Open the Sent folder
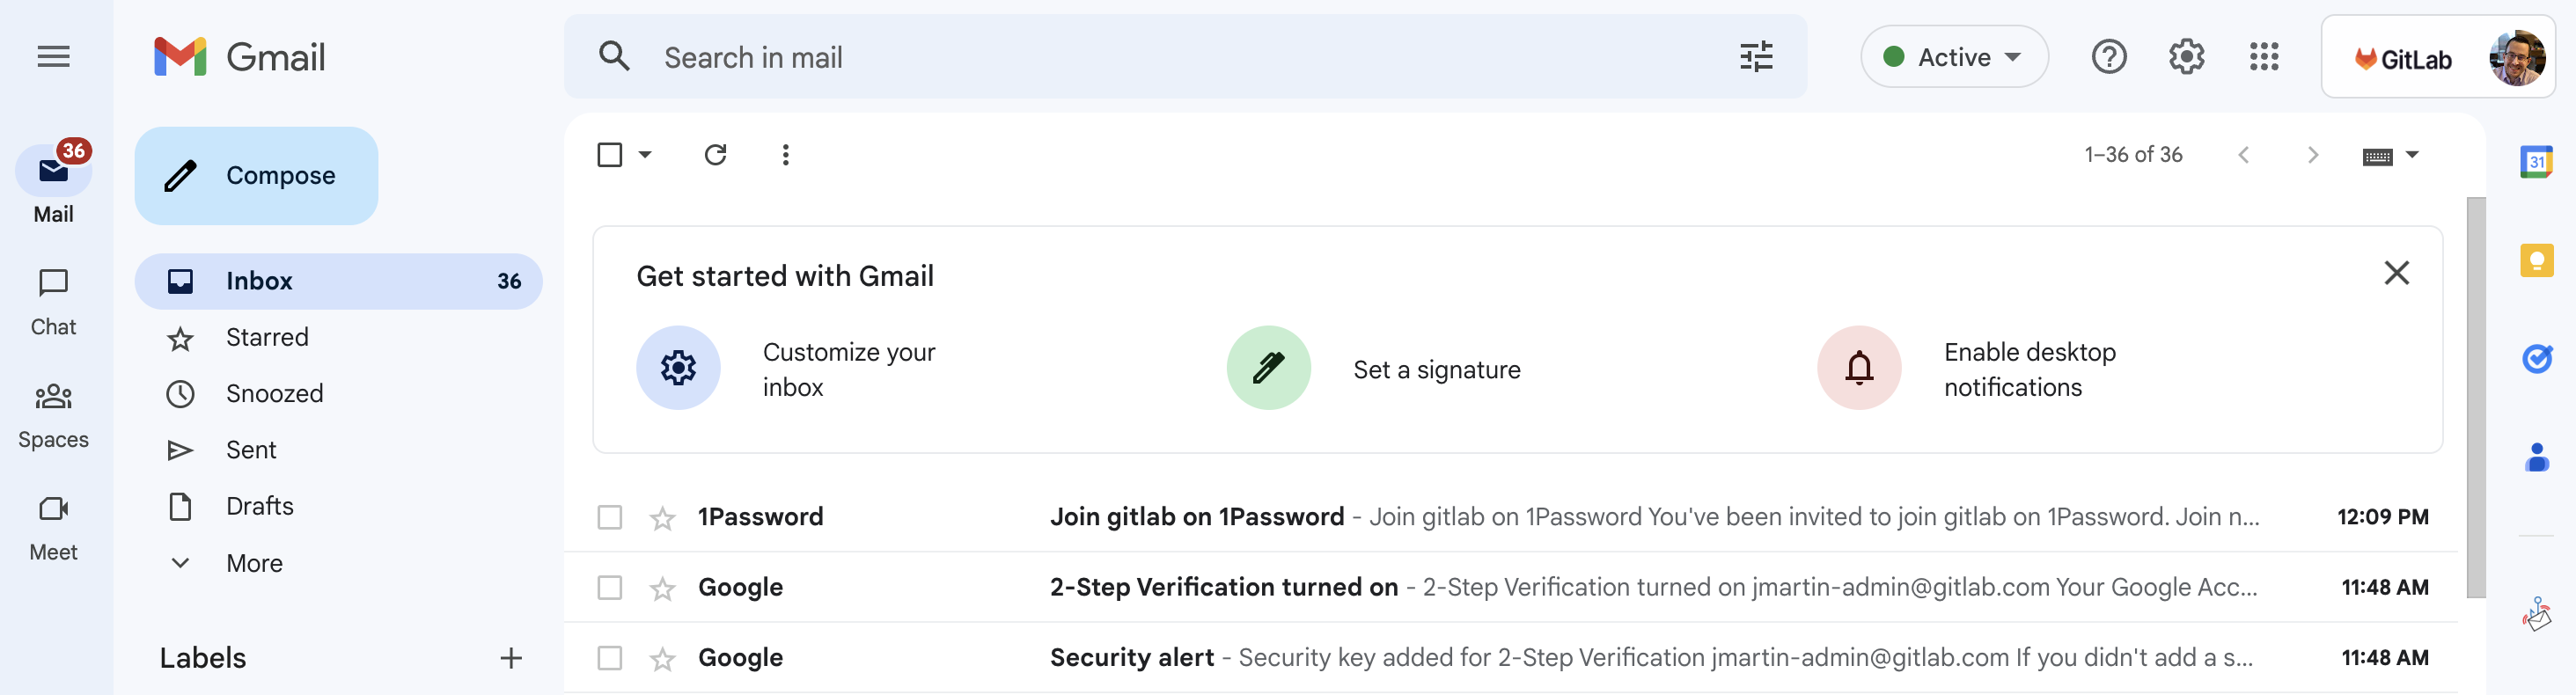The width and height of the screenshot is (2576, 695). [251, 450]
